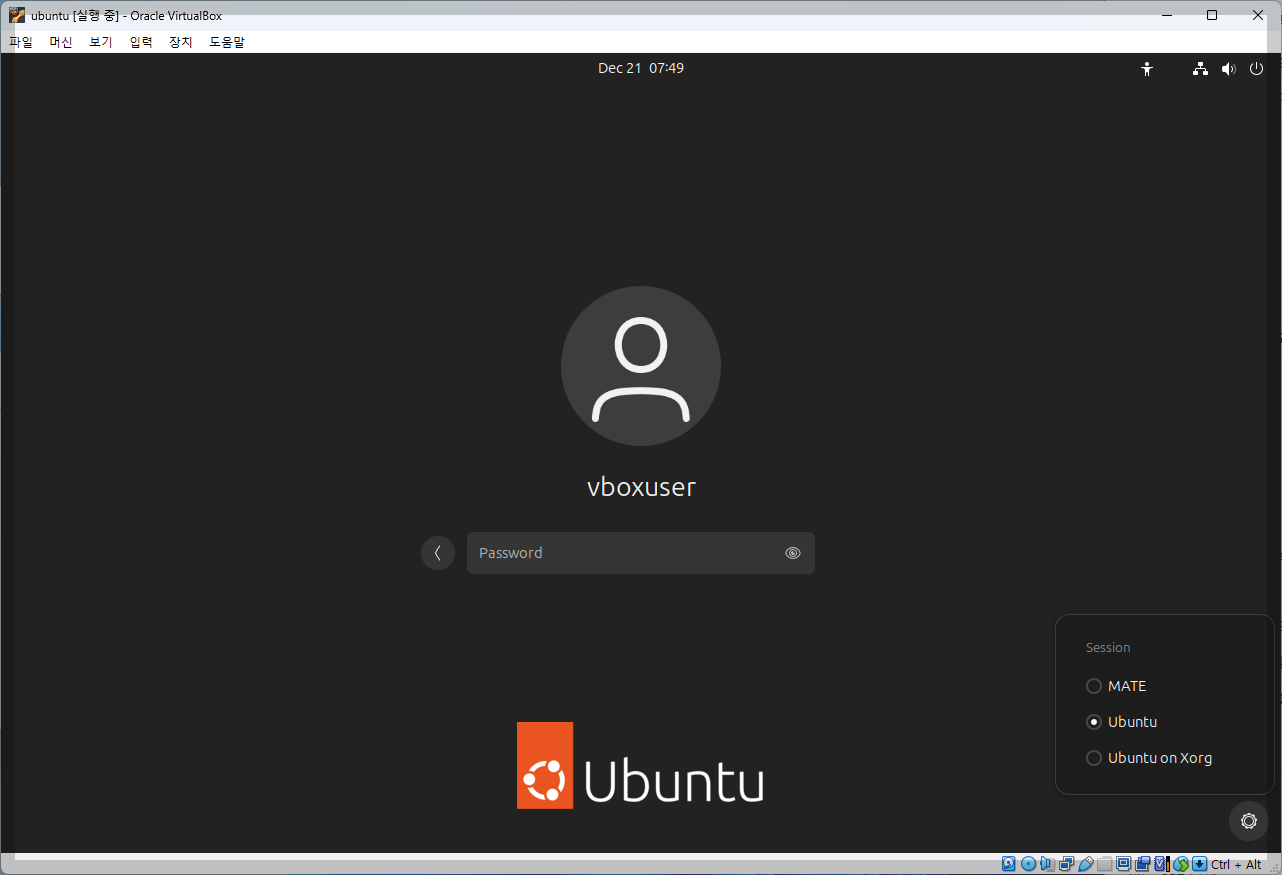Click the vboxuser username label

tap(641, 487)
